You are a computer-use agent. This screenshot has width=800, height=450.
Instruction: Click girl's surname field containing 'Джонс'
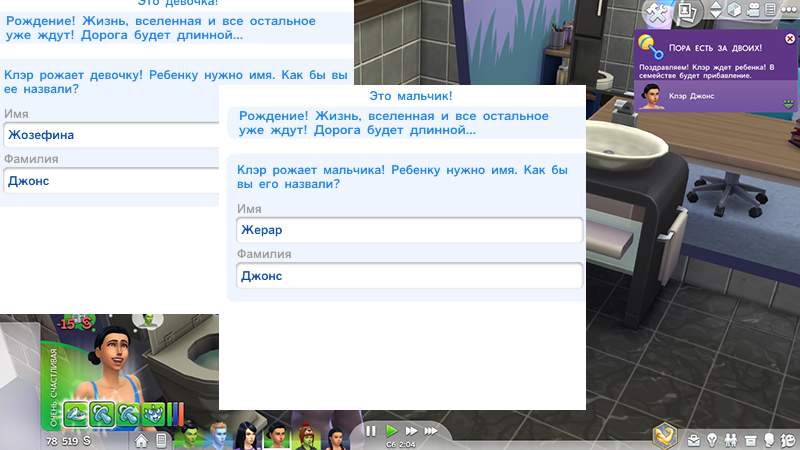[x=111, y=181]
